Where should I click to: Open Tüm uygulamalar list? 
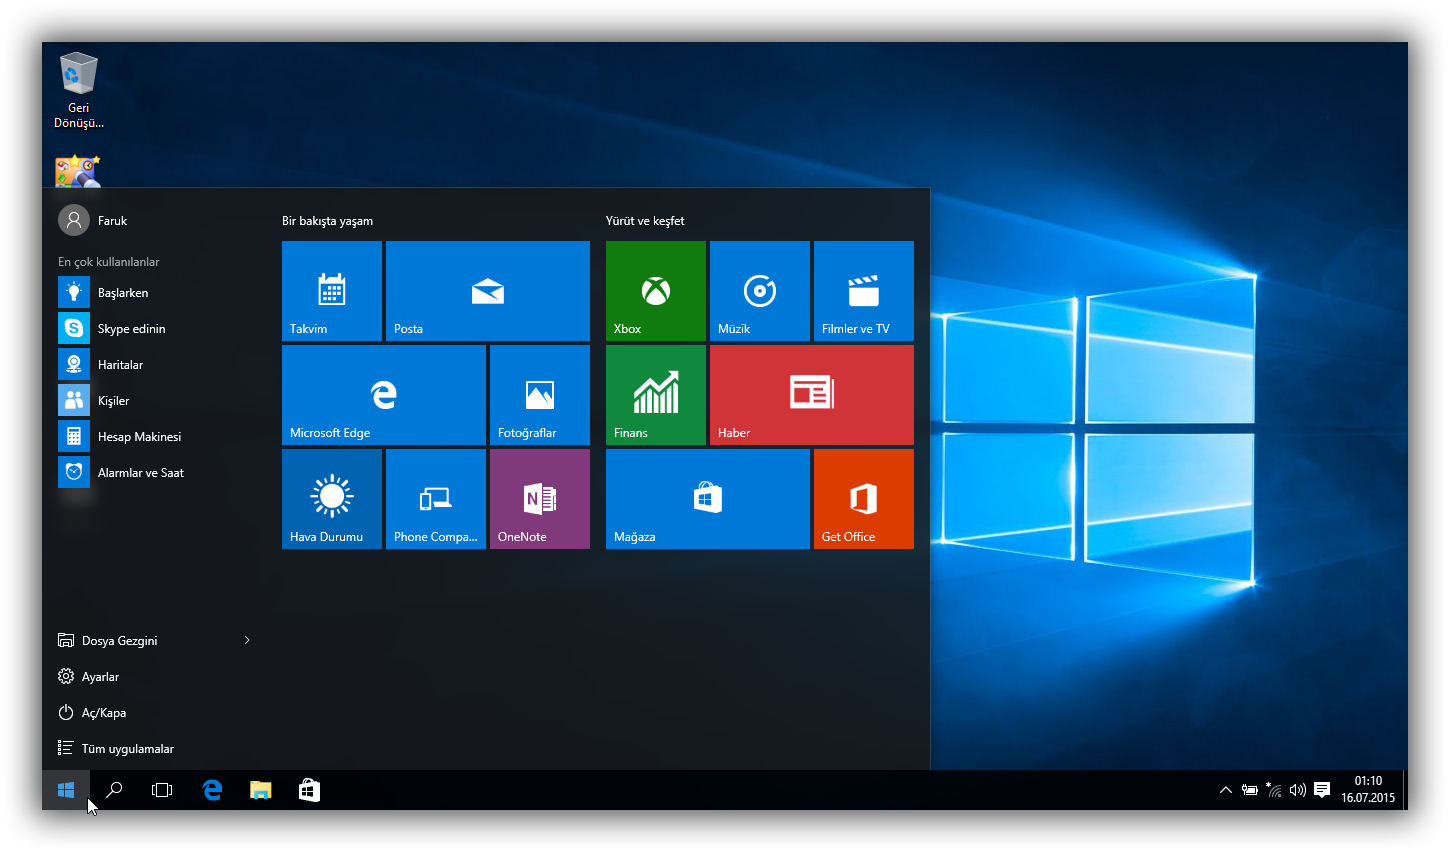[x=127, y=748]
